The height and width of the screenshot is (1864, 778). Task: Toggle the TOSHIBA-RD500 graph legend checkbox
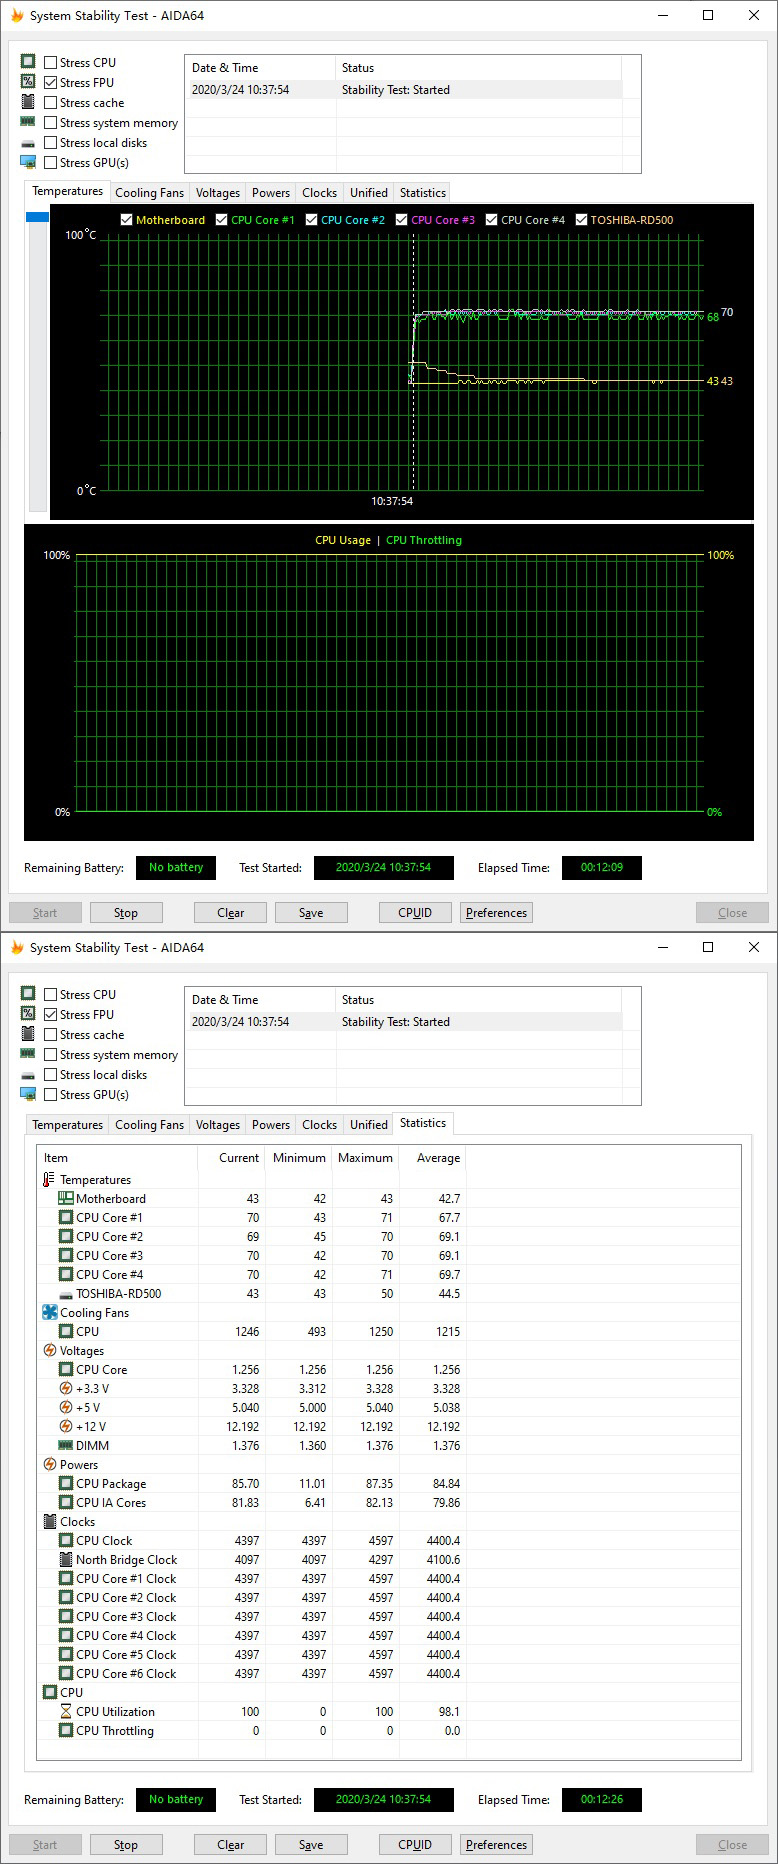581,220
